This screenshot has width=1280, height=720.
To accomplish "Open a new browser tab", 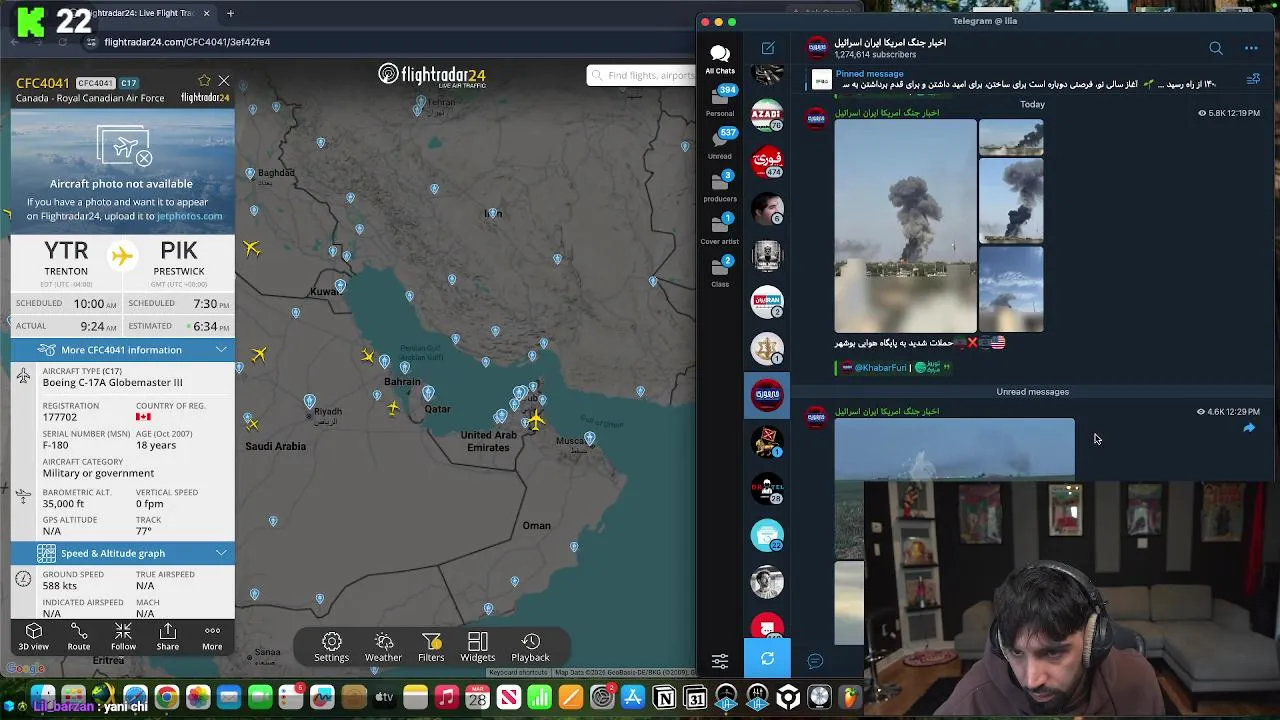I will pos(230,13).
